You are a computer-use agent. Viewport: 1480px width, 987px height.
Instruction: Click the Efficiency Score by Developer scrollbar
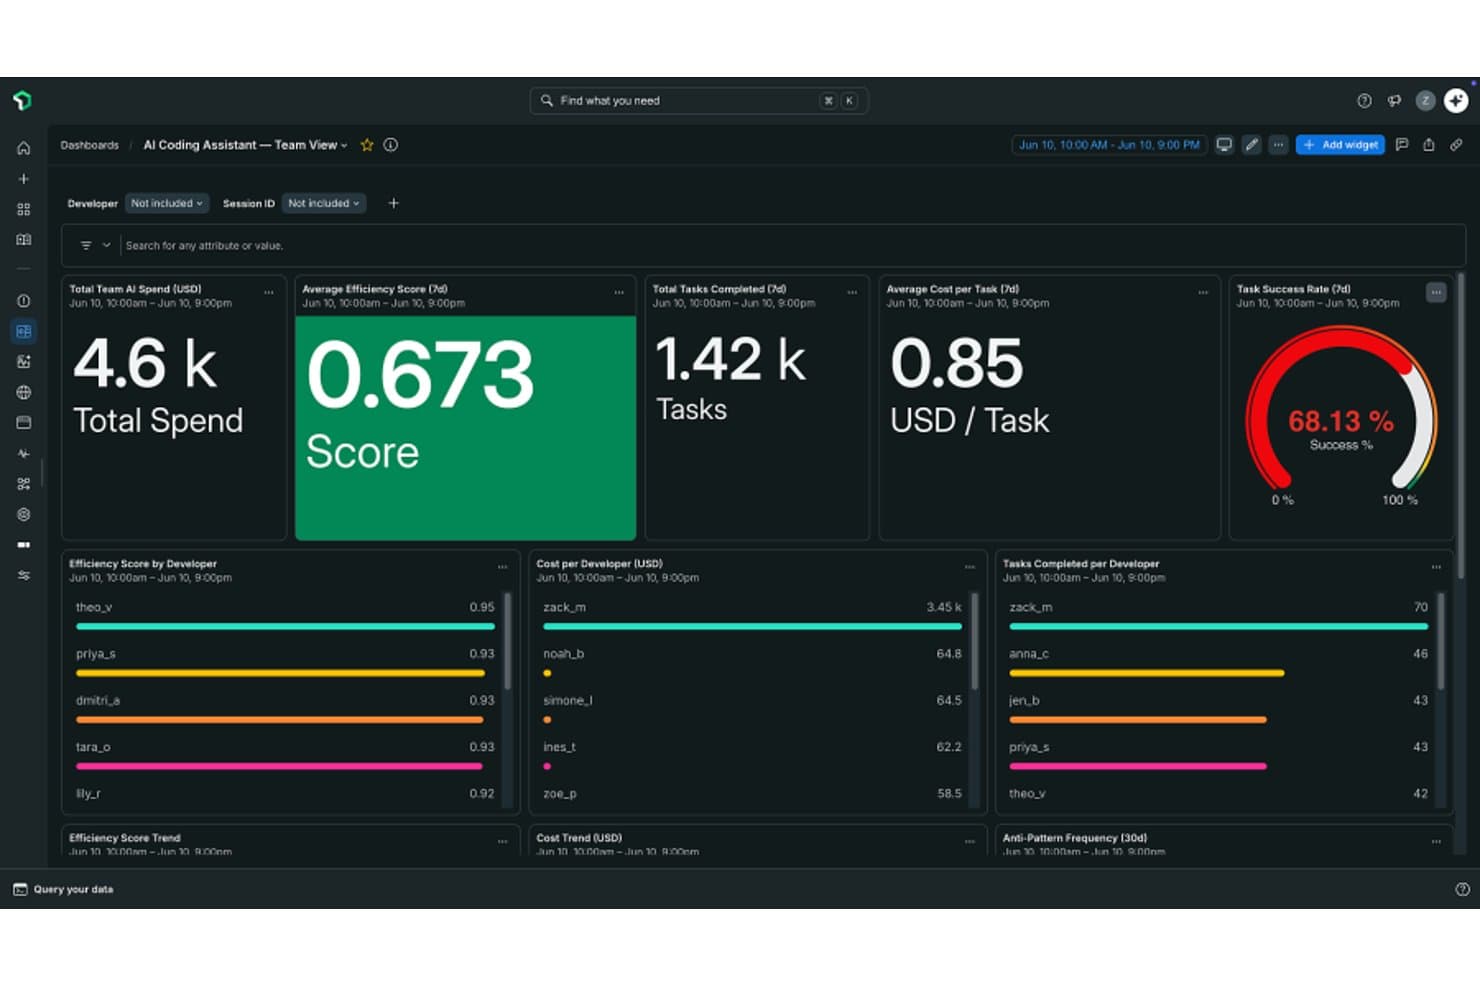click(x=508, y=641)
